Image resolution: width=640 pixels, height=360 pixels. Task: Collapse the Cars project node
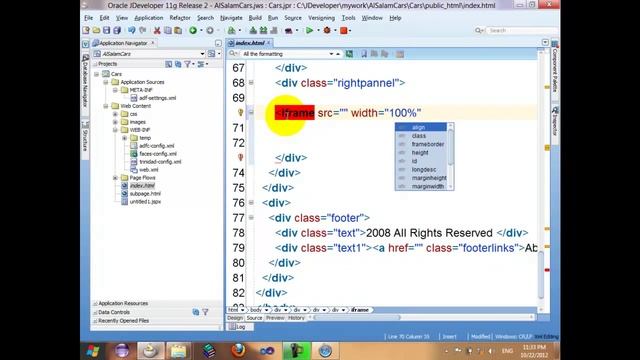click(97, 74)
